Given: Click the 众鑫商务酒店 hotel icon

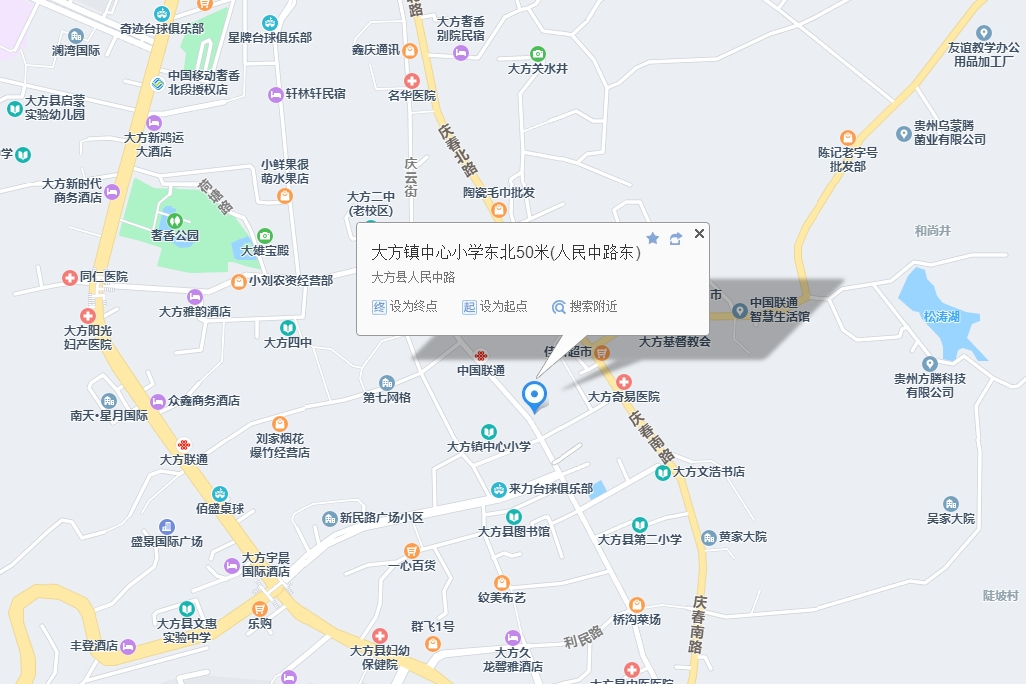Looking at the screenshot, I should (x=158, y=401).
